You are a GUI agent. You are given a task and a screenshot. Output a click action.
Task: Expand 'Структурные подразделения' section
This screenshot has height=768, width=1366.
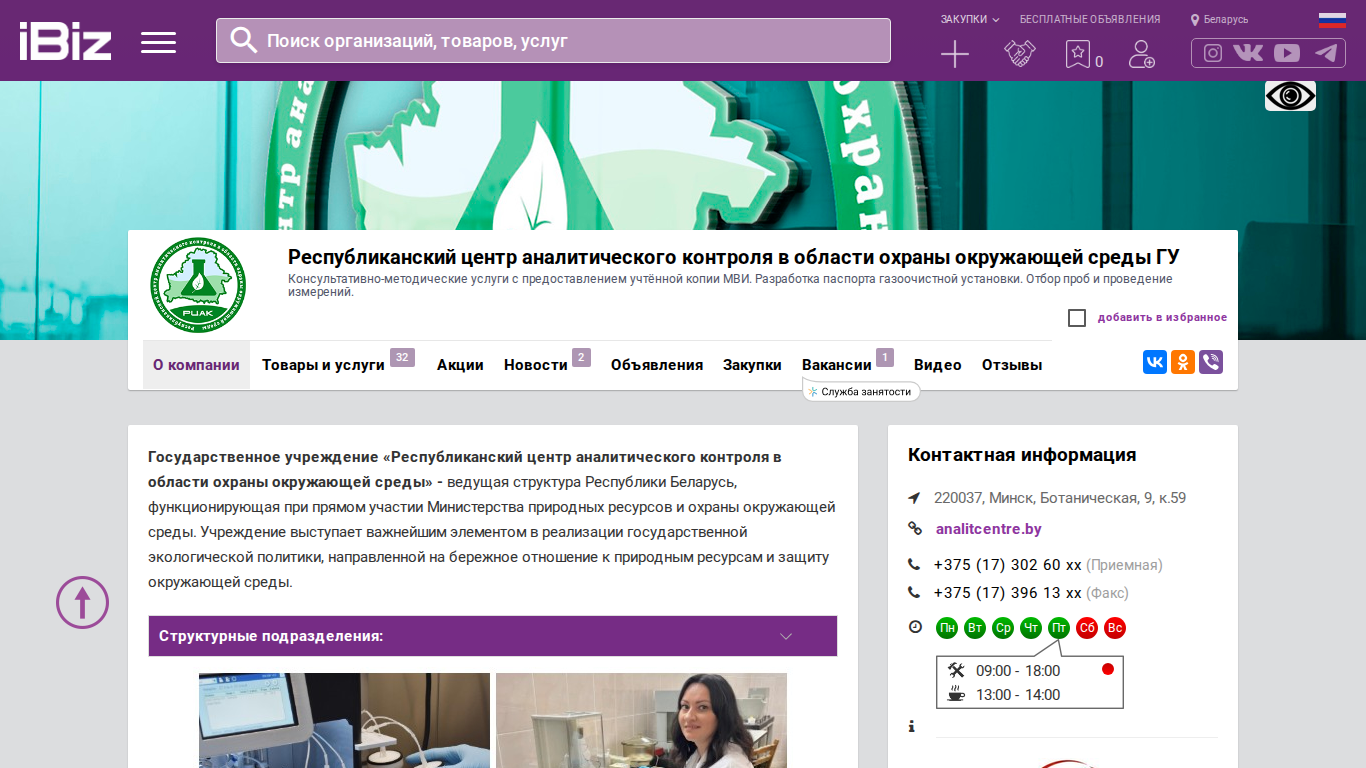[x=493, y=636]
